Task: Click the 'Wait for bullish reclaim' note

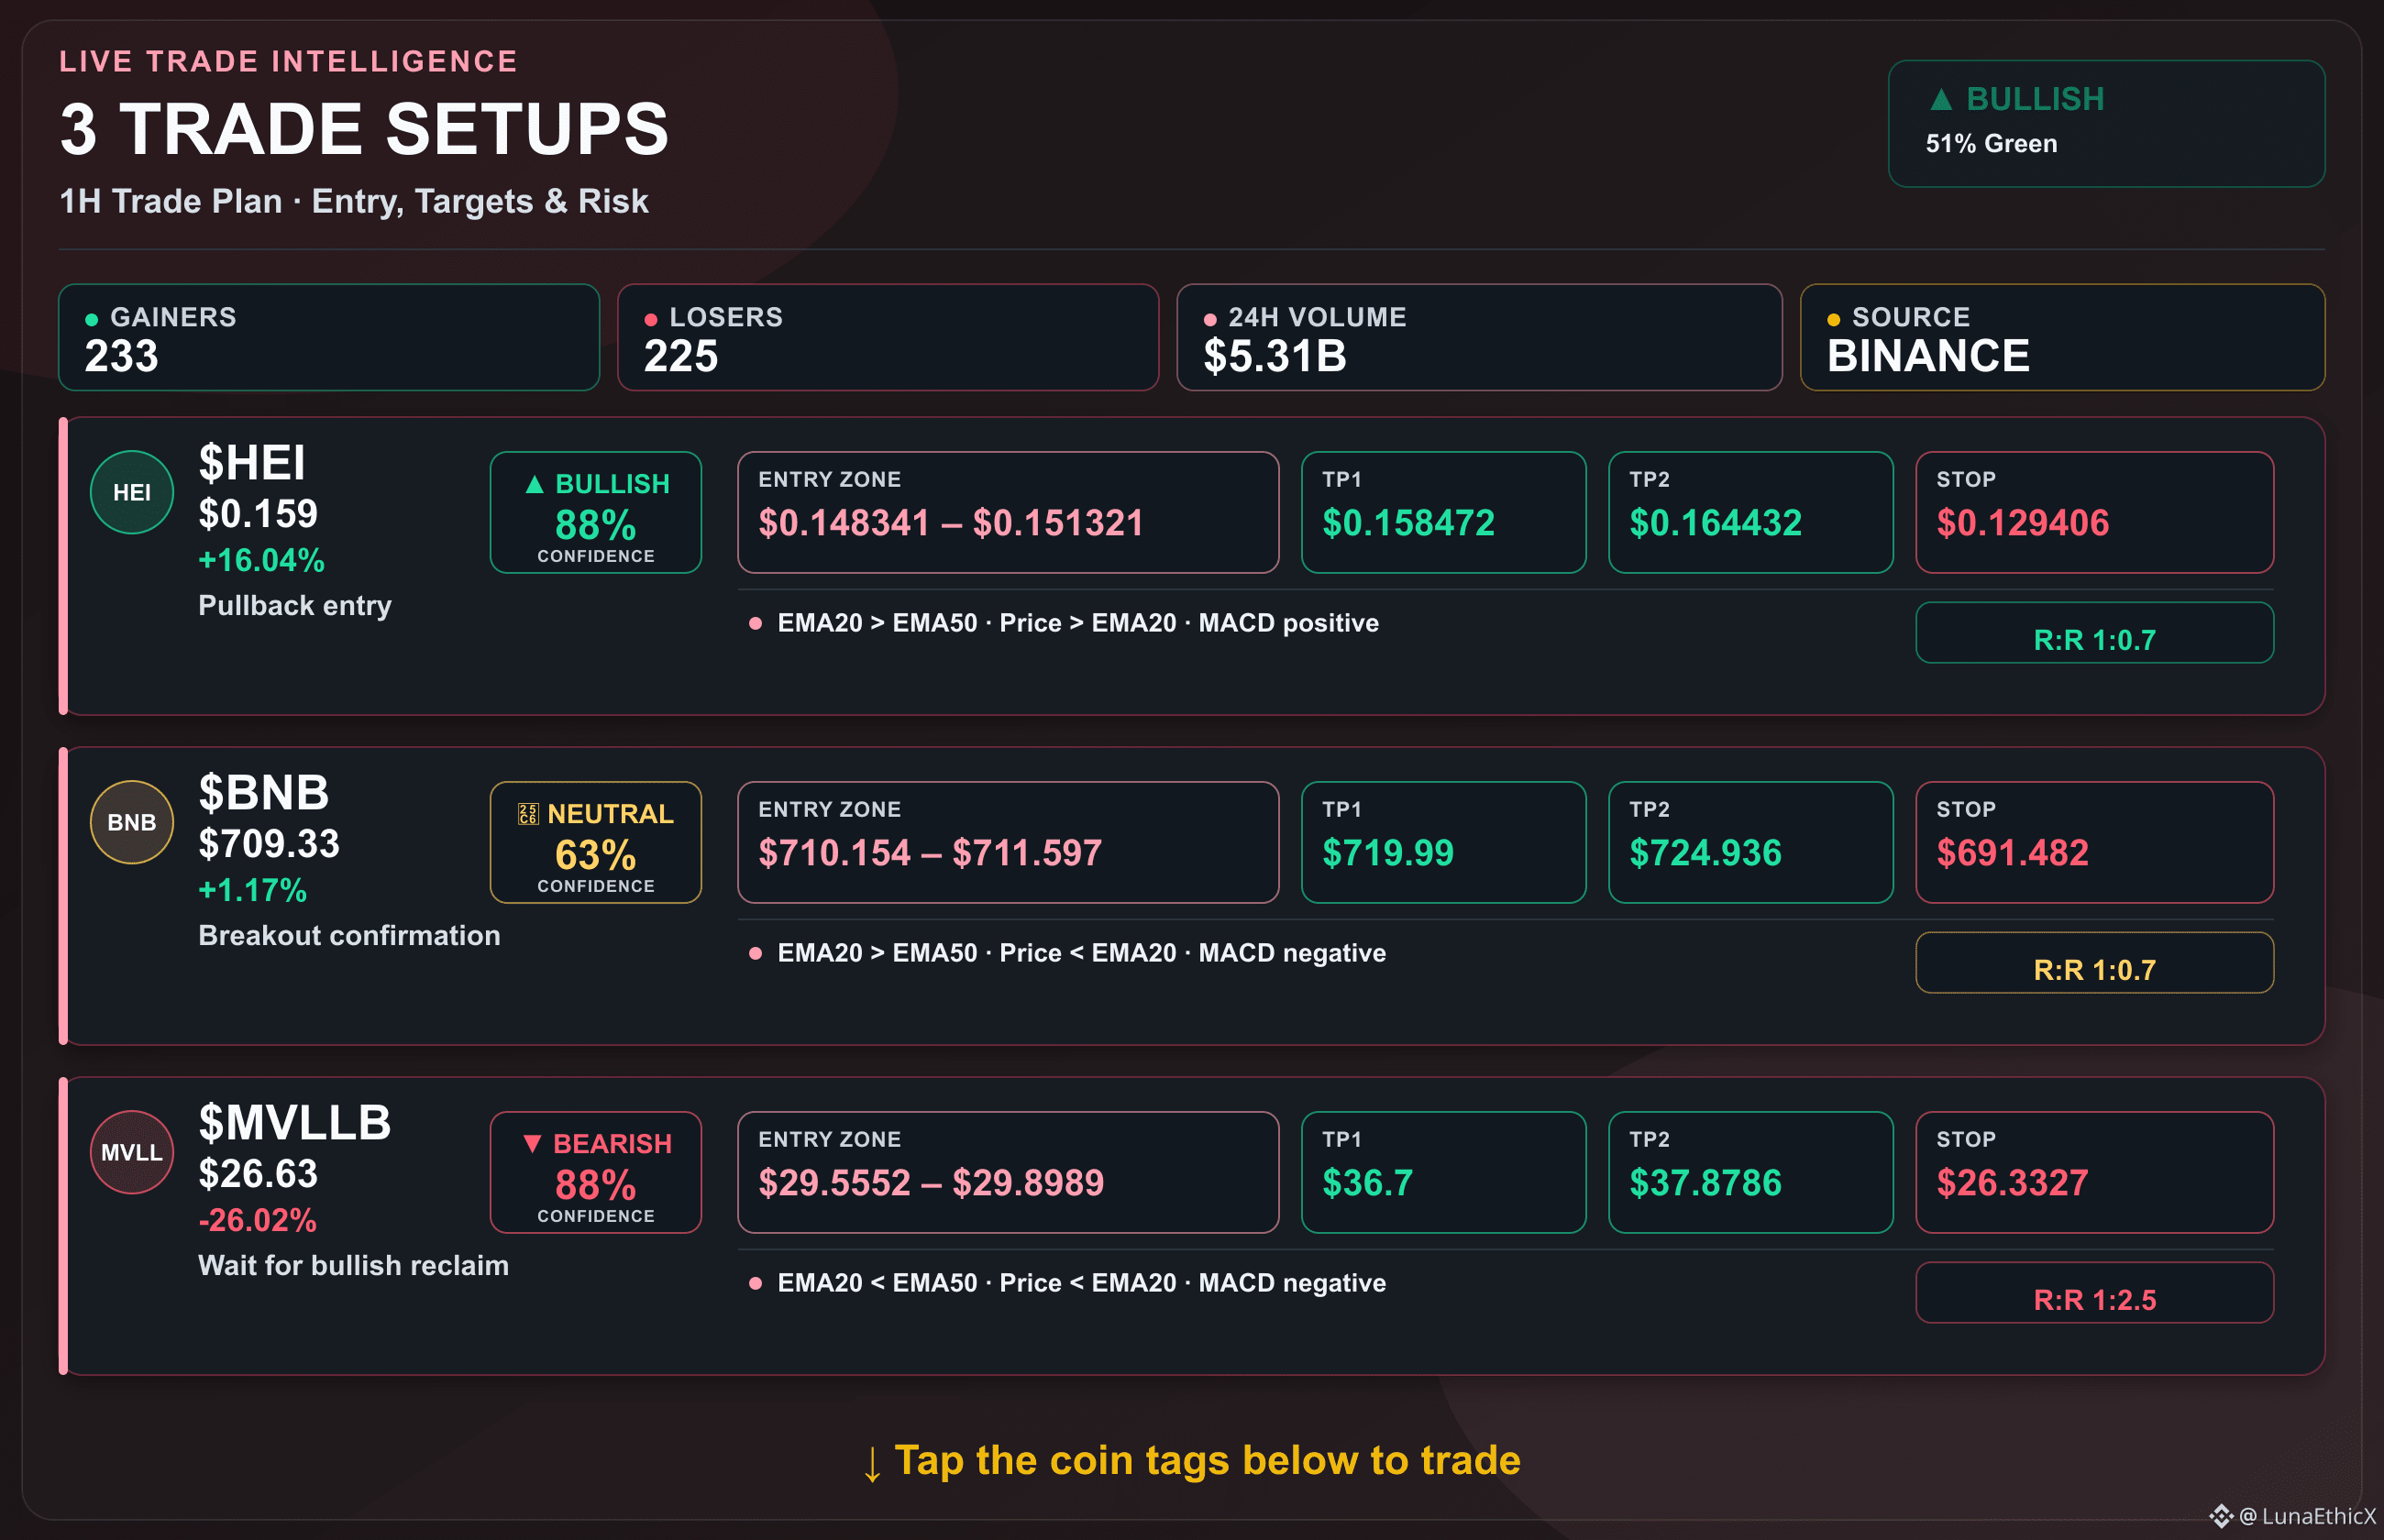Action: coord(353,1265)
